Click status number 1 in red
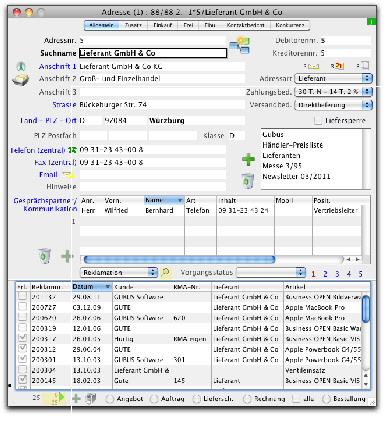Image resolution: width=388 pixels, height=421 pixels. point(313,274)
